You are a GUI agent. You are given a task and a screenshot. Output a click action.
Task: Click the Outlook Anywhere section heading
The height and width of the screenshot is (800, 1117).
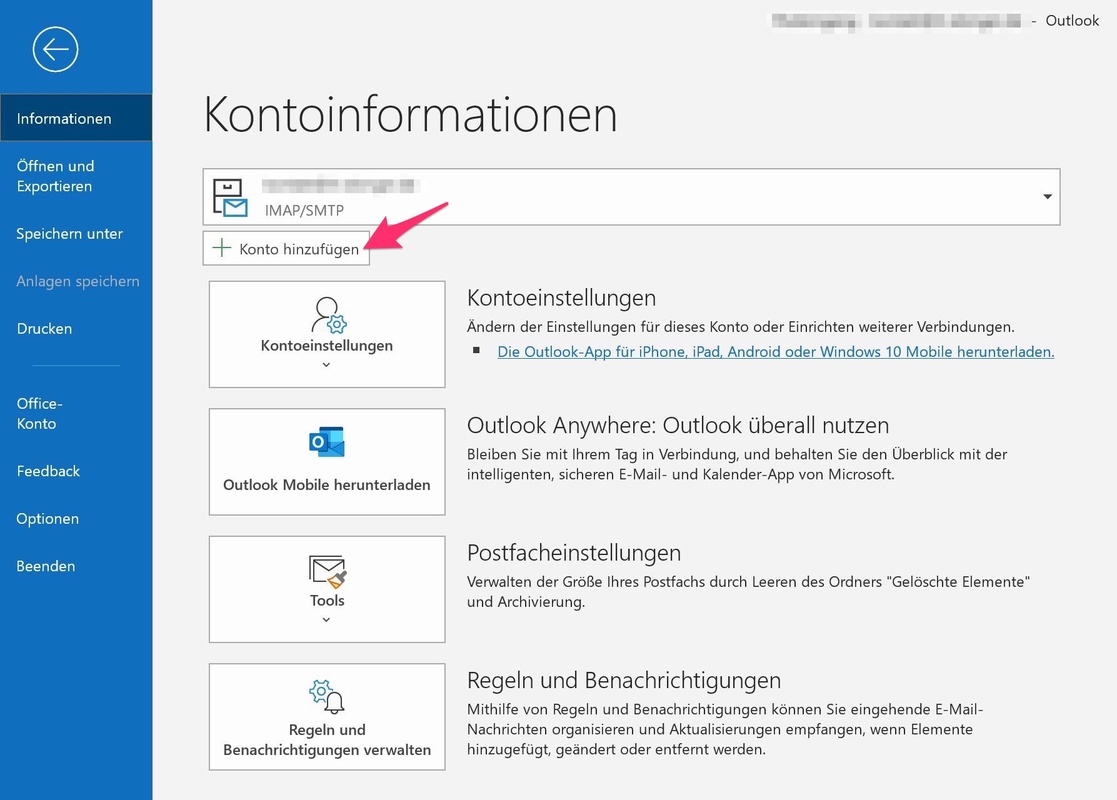point(678,425)
